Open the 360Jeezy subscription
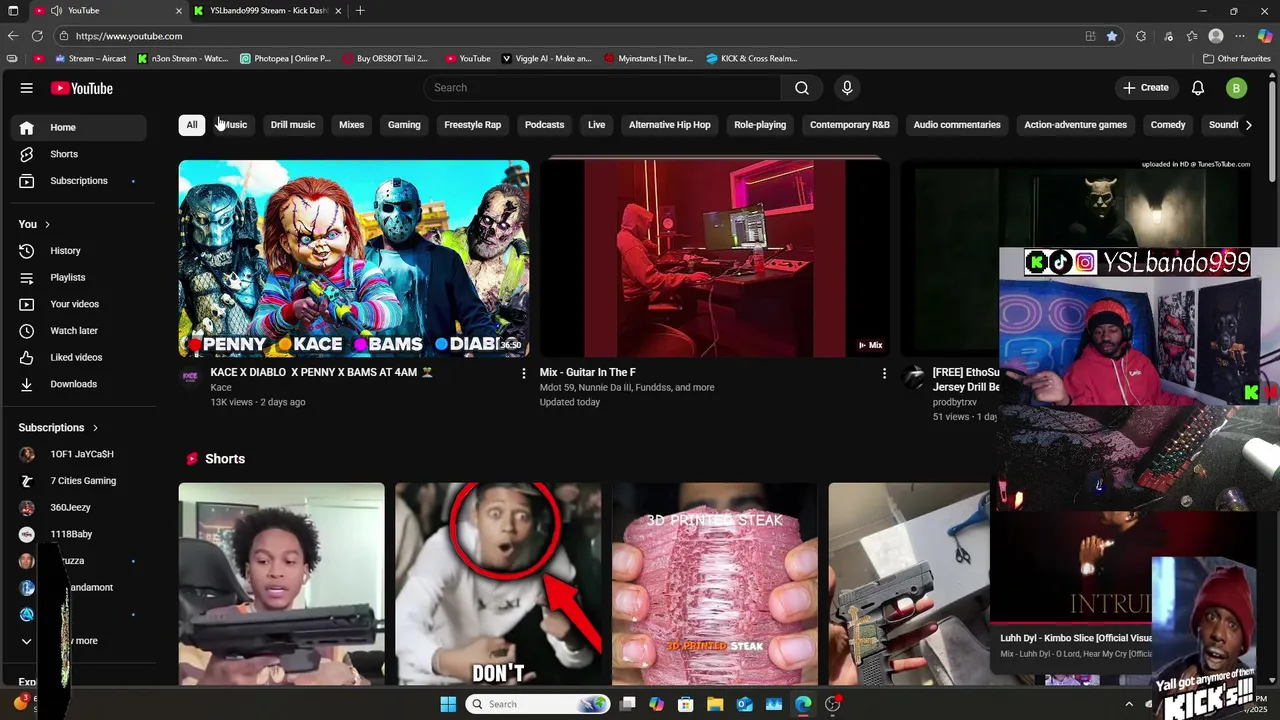Screen dimensions: 1280x720 coord(78,507)
